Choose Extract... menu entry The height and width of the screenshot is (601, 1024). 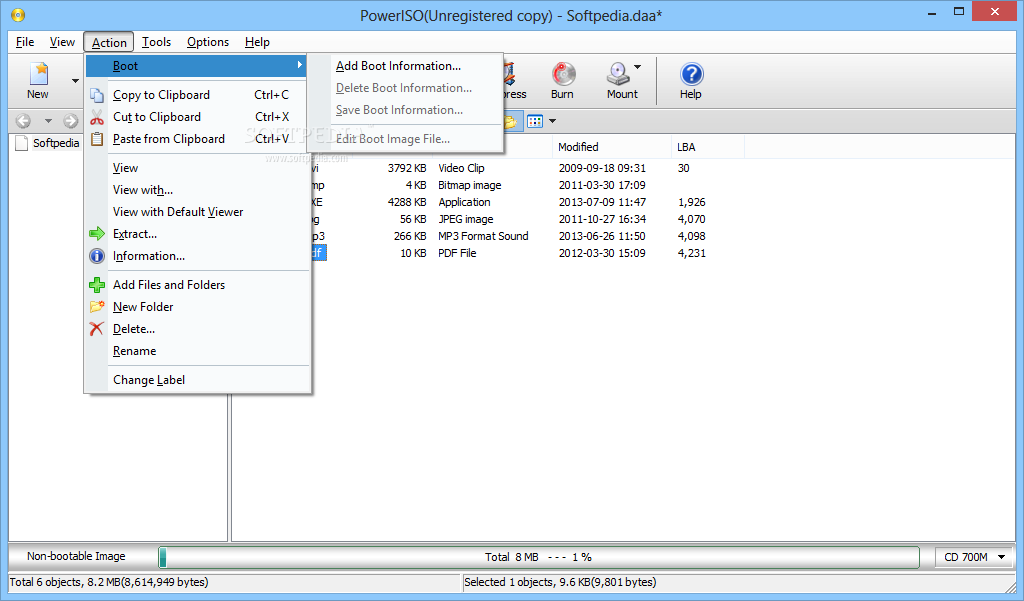[197, 234]
